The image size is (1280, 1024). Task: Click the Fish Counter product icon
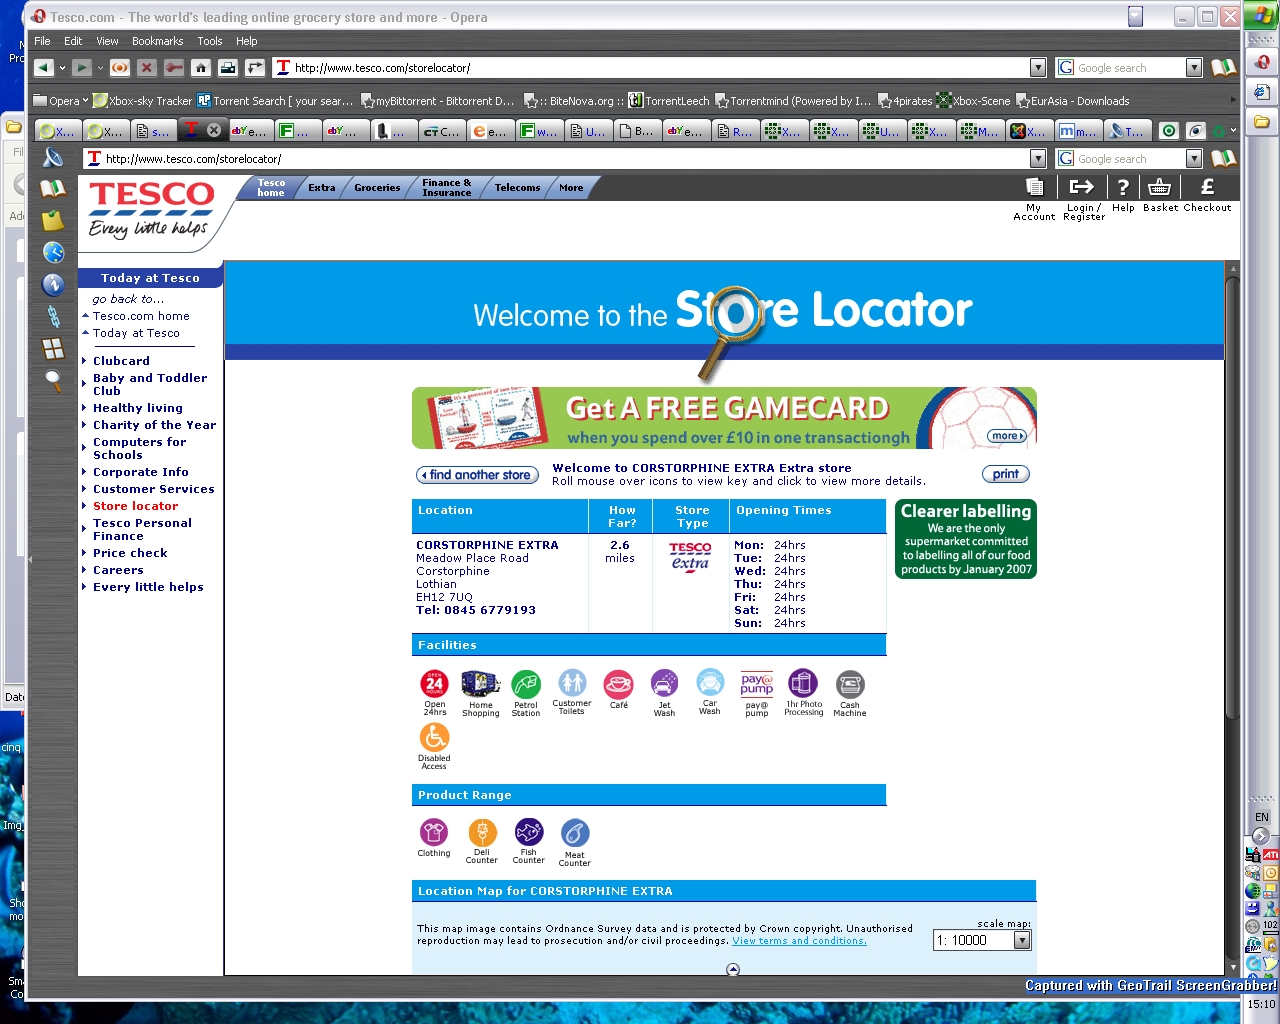pyautogui.click(x=529, y=832)
